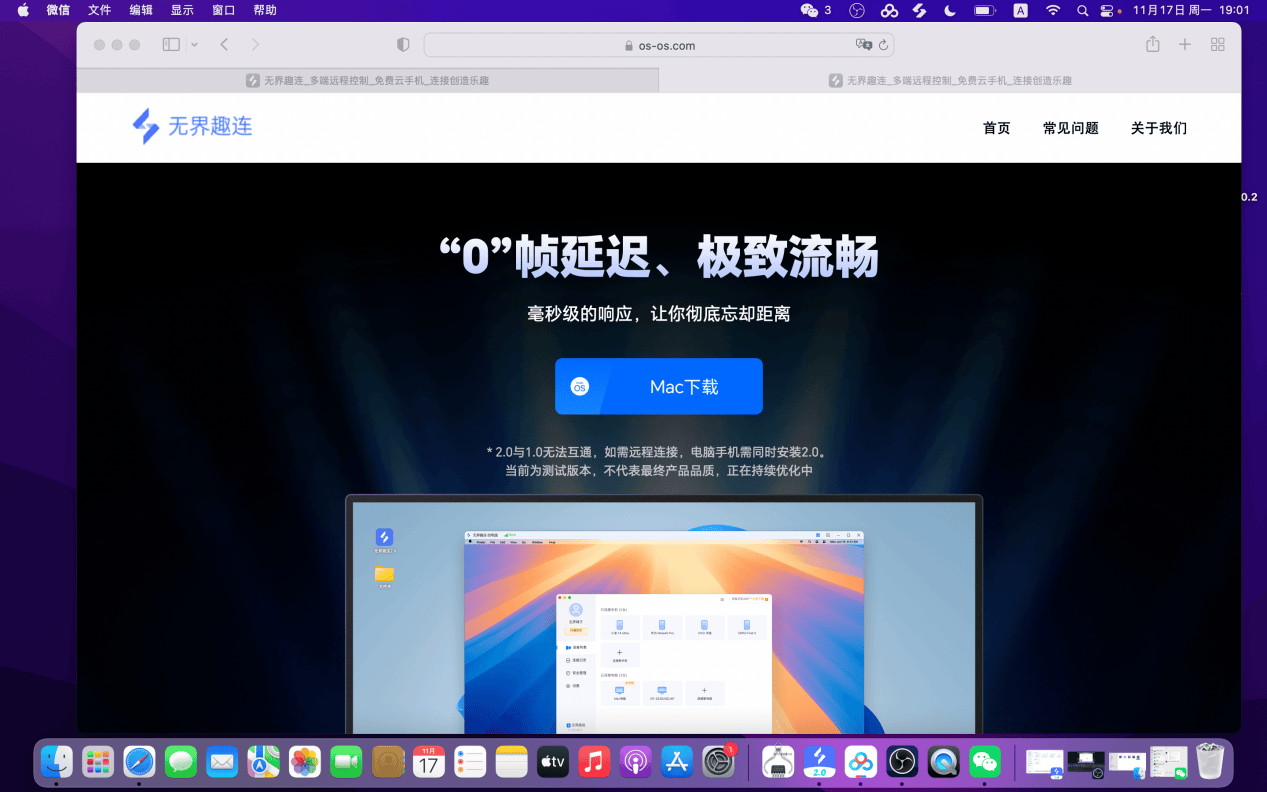Open WeChat from the Dock
This screenshot has height=792, width=1267.
(x=986, y=762)
